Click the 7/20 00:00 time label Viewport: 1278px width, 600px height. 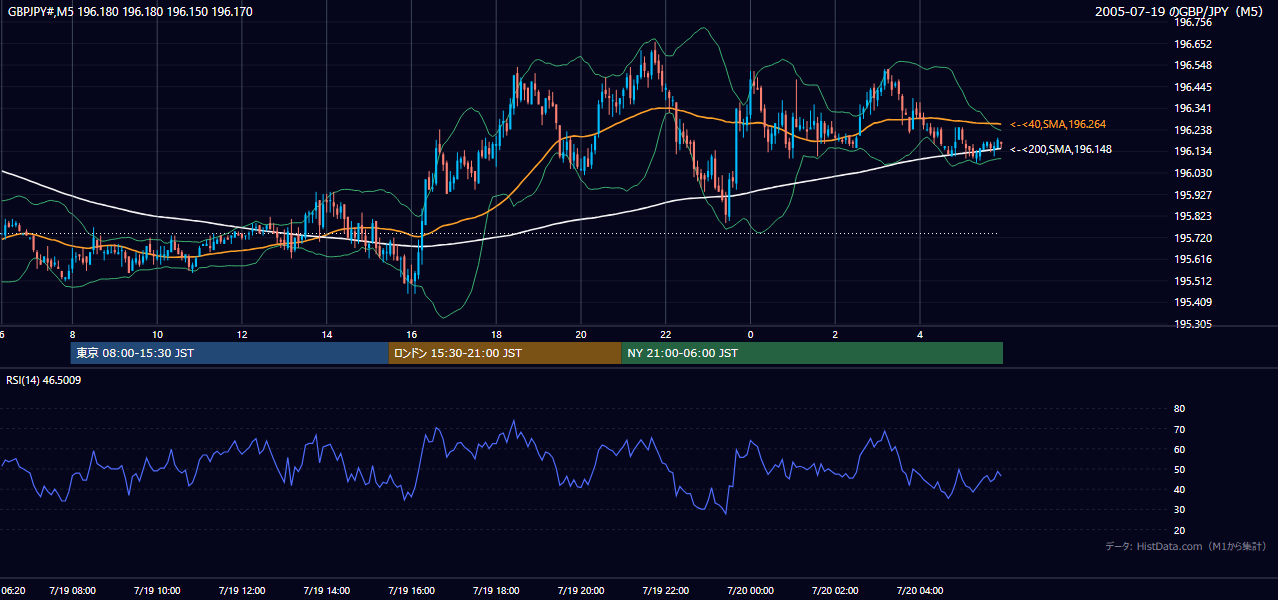[x=751, y=591]
